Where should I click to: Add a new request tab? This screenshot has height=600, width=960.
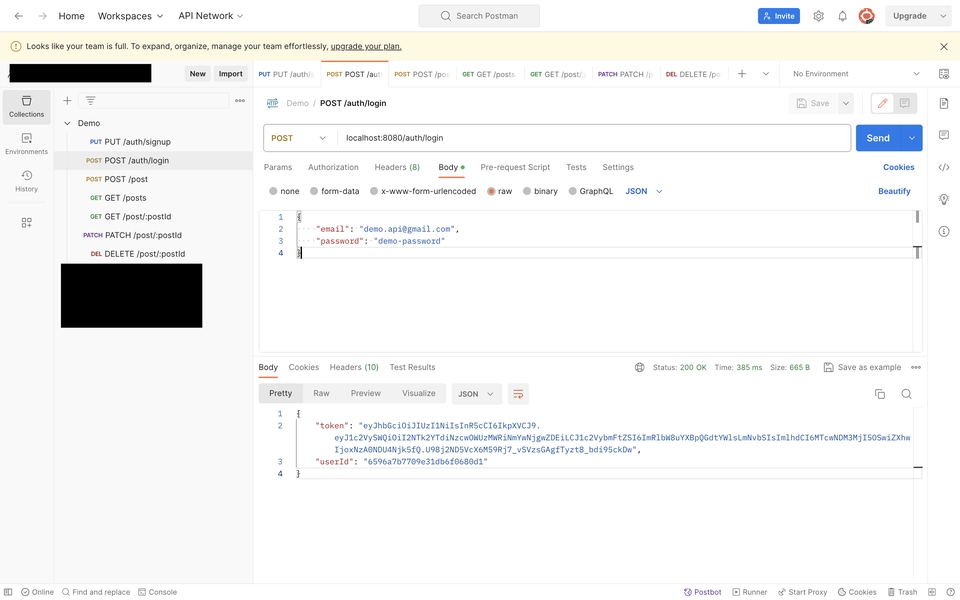click(x=741, y=74)
